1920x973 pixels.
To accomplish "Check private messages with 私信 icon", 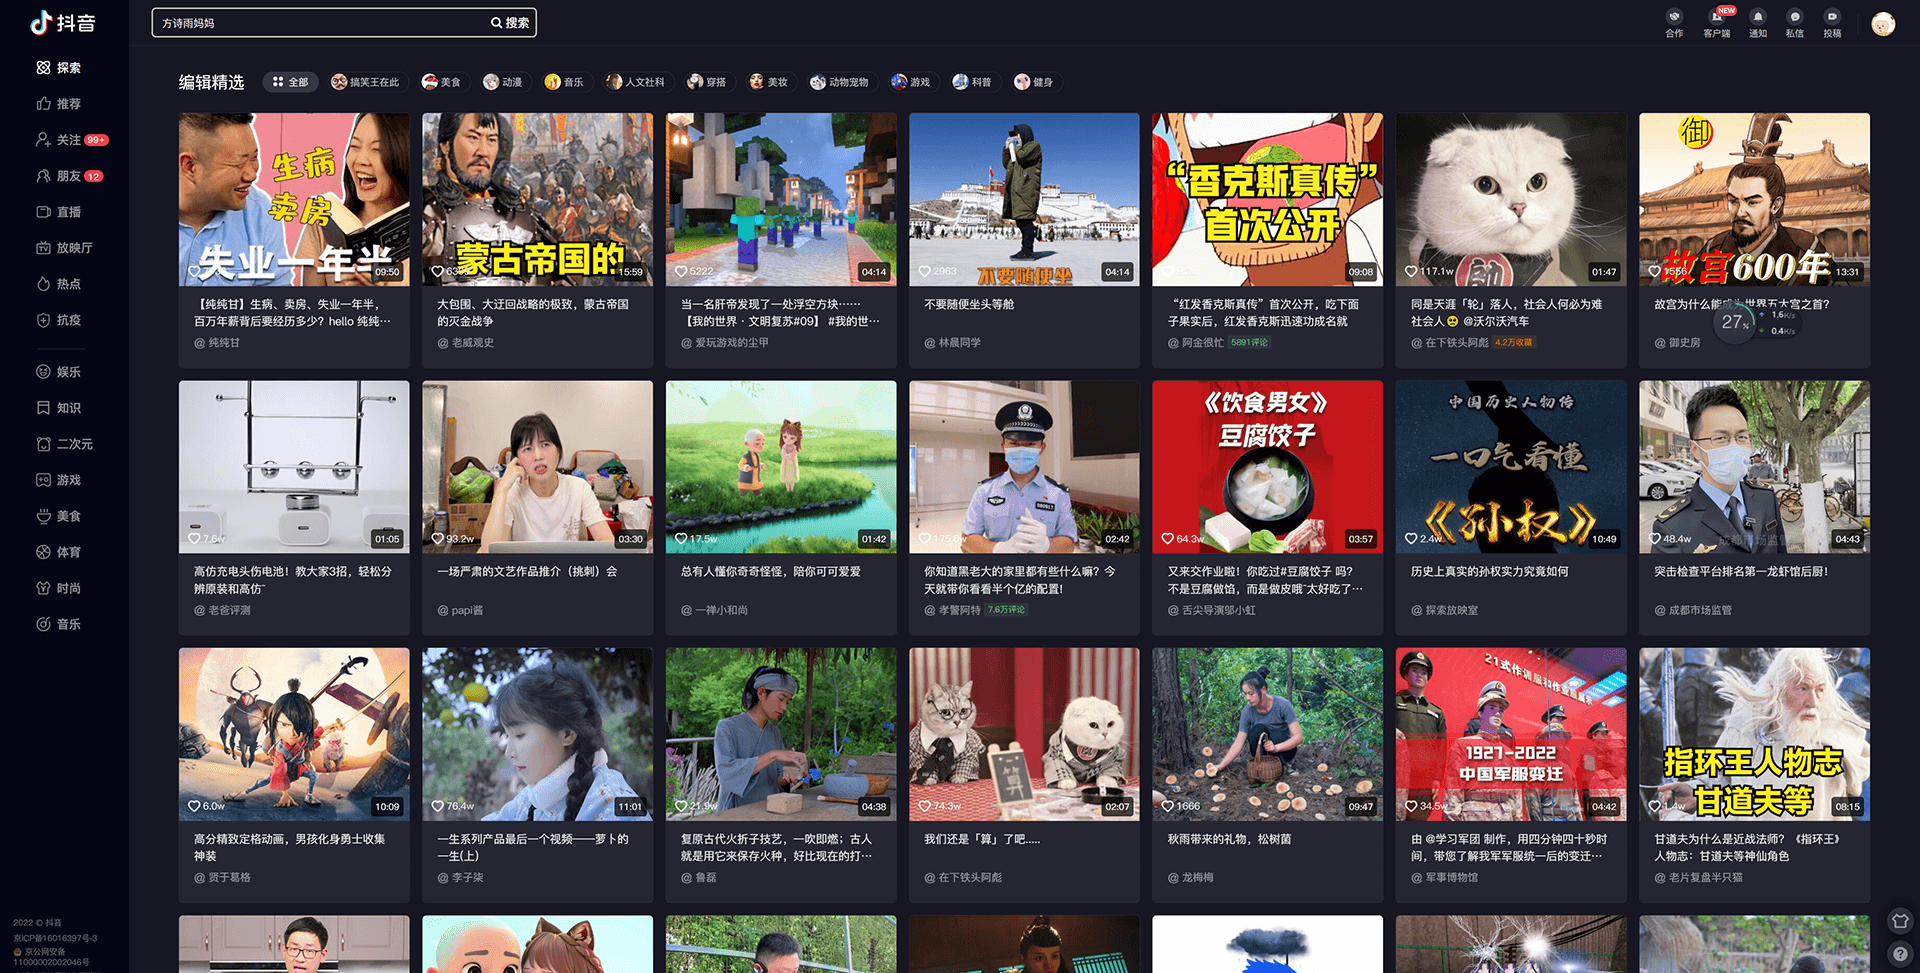I will coord(1795,22).
